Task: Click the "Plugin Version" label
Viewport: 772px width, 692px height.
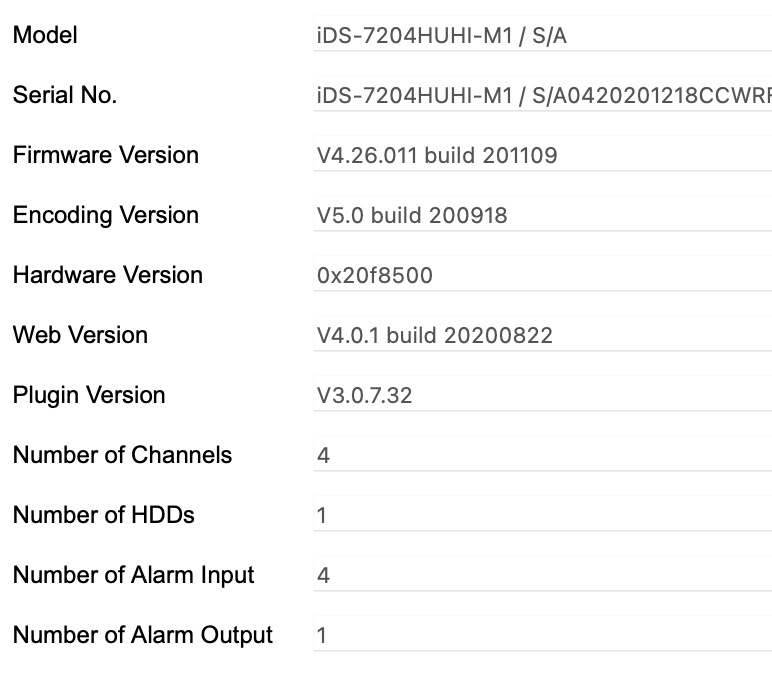Action: (89, 396)
